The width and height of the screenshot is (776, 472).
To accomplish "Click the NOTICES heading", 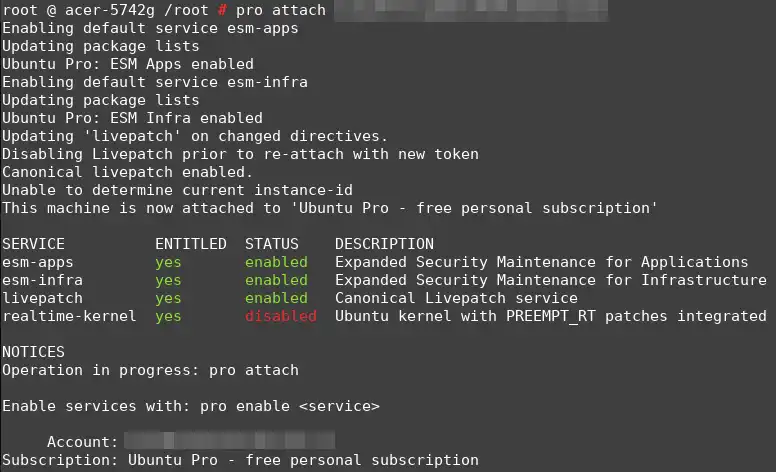I will pyautogui.click(x=33, y=352).
